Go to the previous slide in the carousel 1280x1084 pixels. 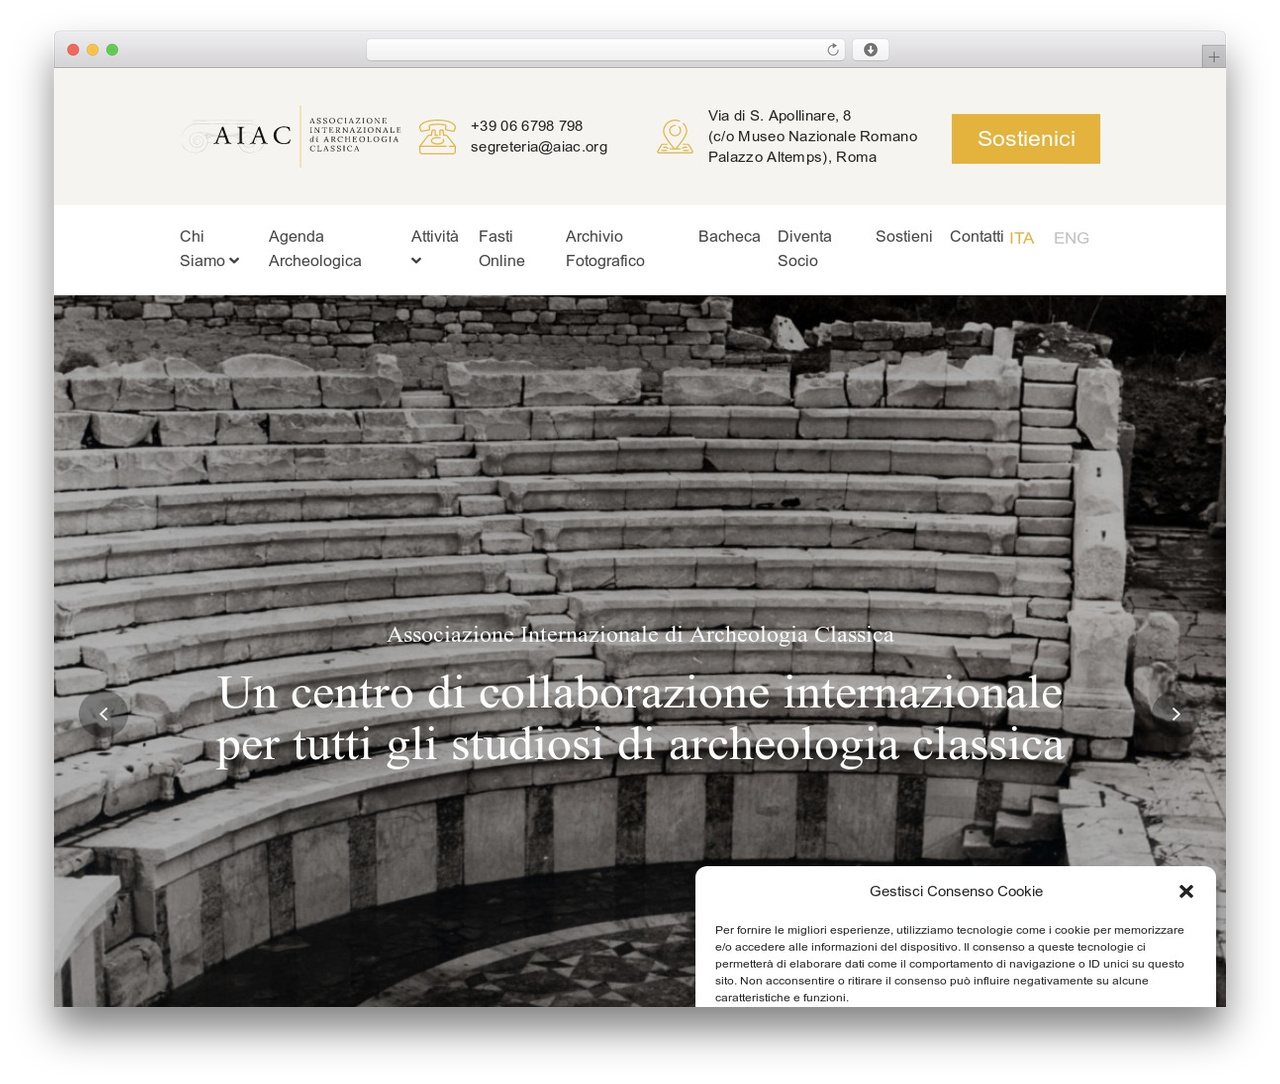click(x=103, y=714)
